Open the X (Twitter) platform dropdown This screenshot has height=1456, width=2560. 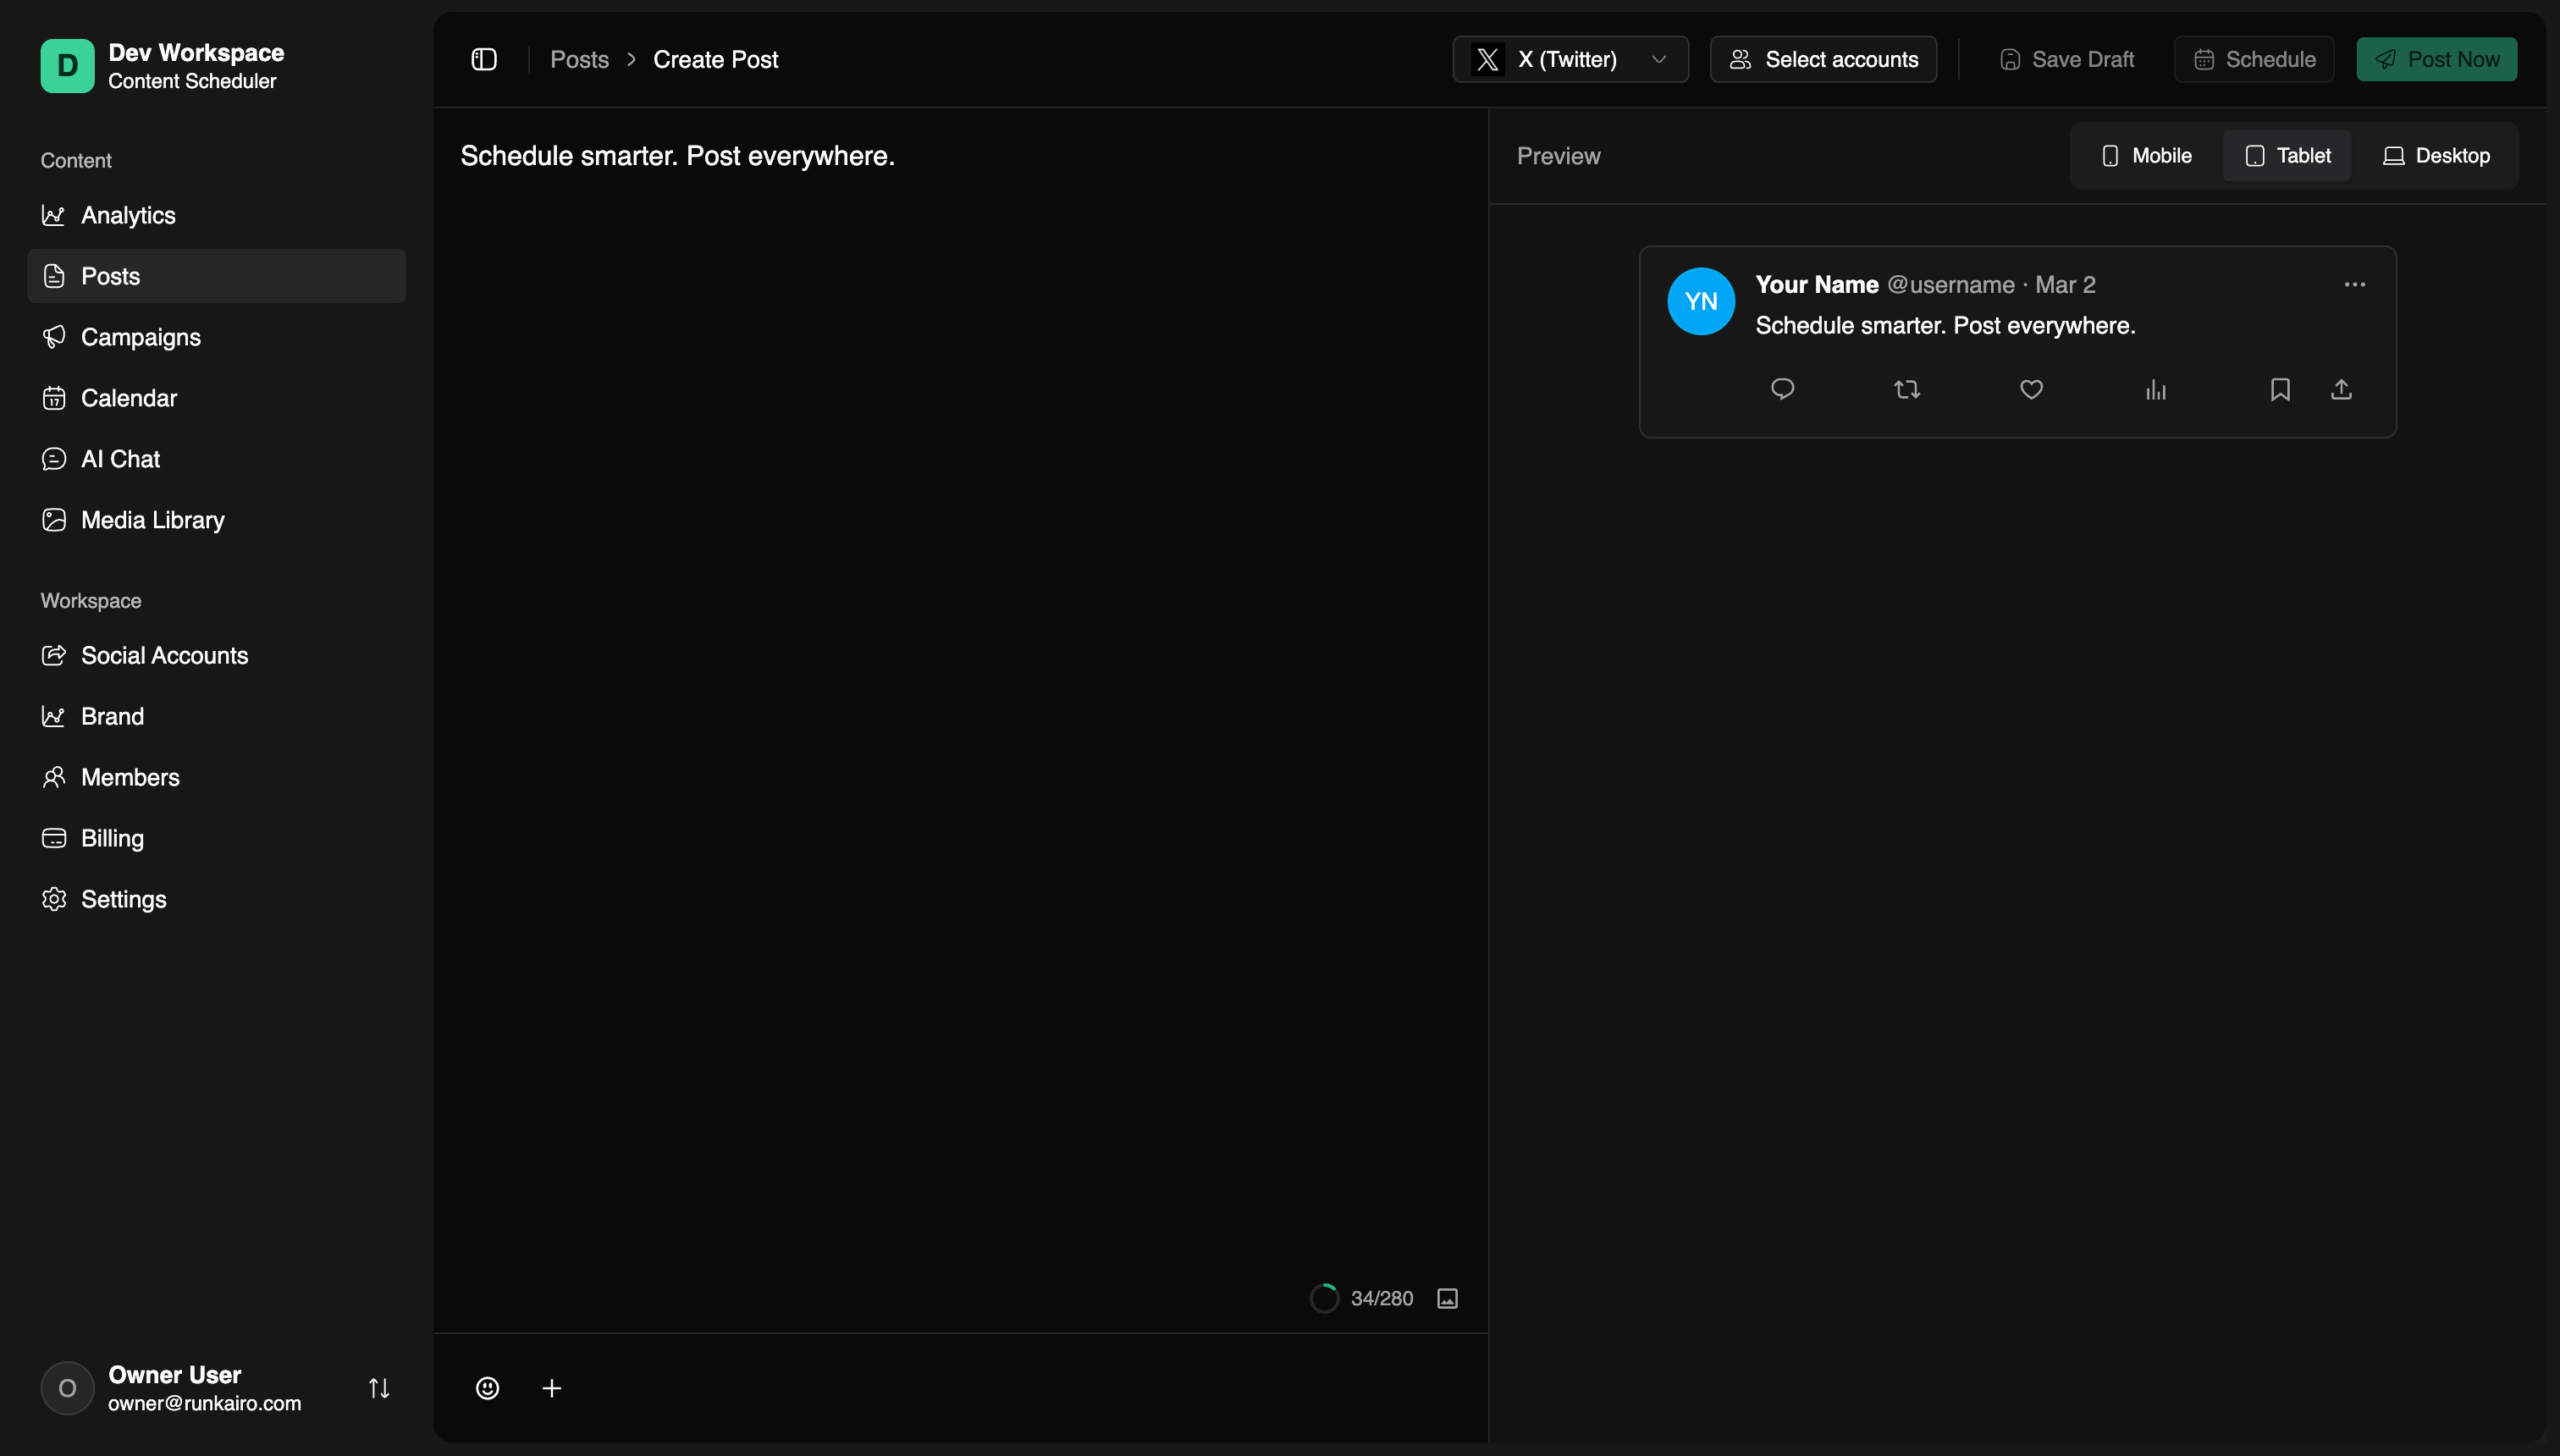(1570, 59)
